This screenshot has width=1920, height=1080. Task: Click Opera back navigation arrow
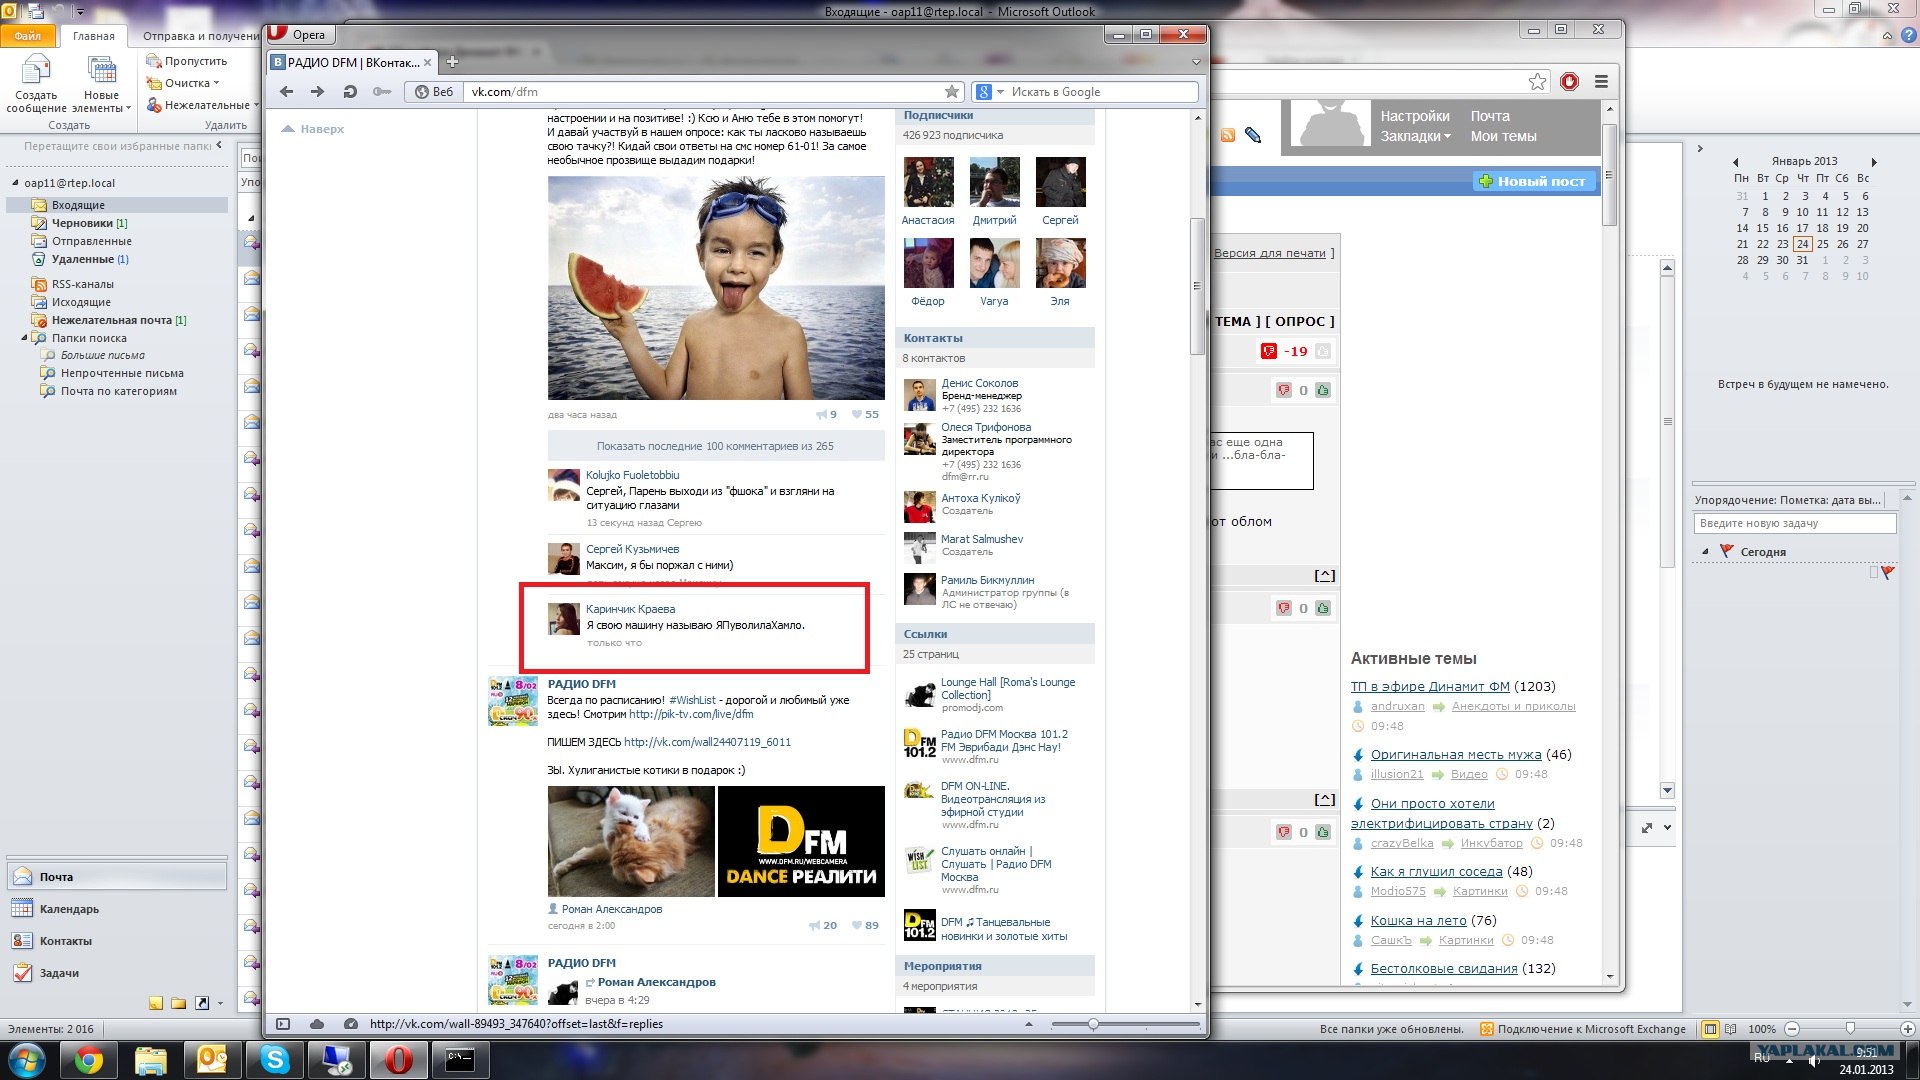(287, 92)
